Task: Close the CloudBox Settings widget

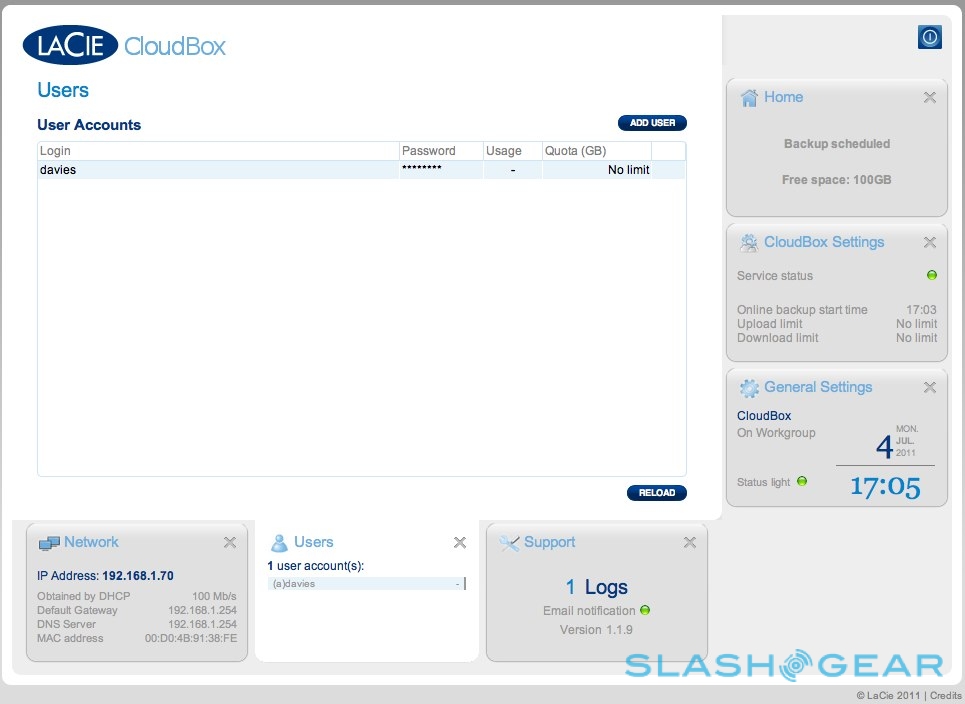Action: (929, 243)
